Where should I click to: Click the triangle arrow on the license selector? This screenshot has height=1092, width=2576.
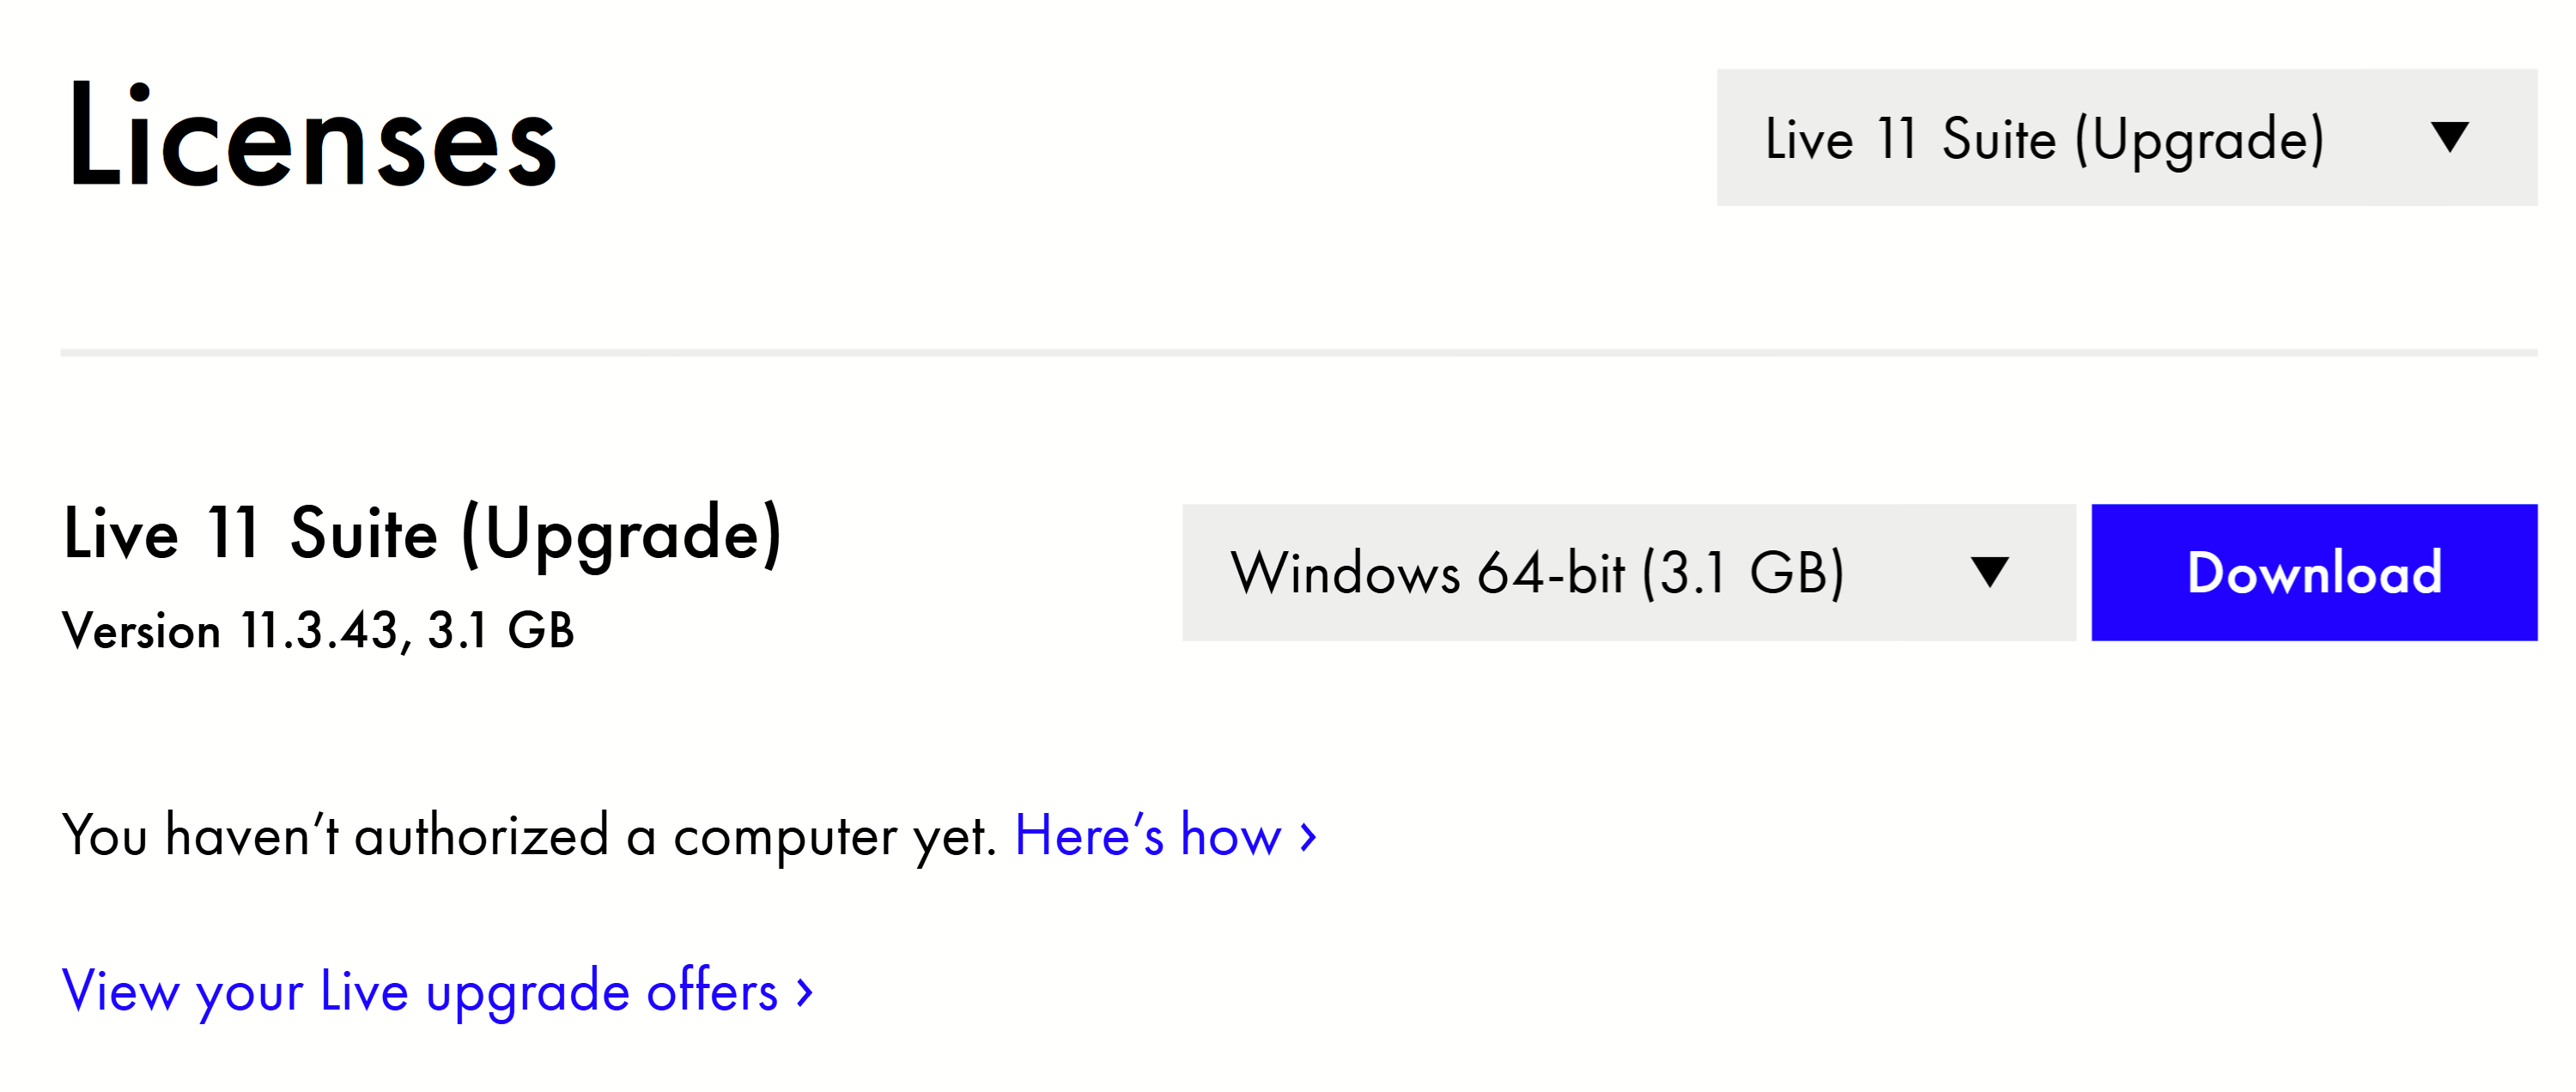pos(2449,137)
